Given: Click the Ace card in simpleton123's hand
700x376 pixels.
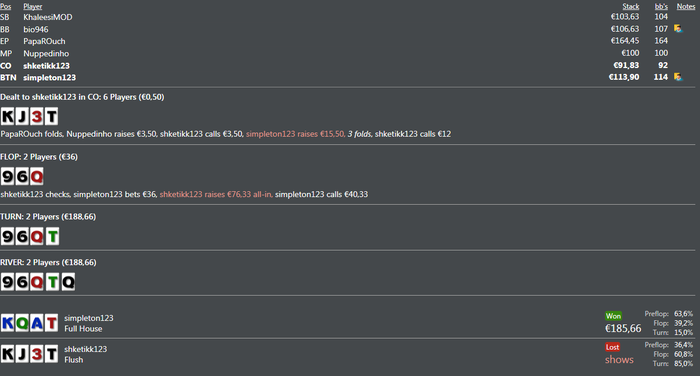Looking at the screenshot, I should click(37, 322).
